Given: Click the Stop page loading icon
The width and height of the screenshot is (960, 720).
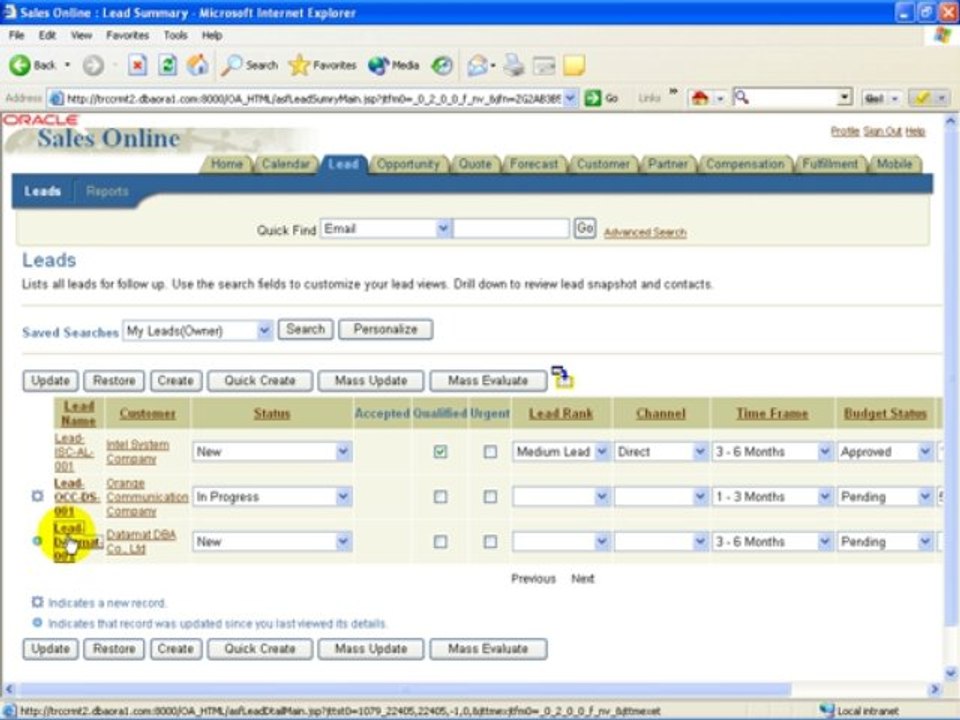Looking at the screenshot, I should point(138,65).
